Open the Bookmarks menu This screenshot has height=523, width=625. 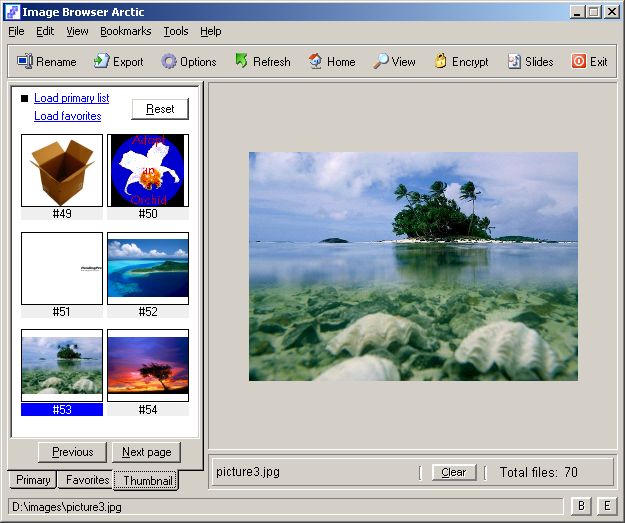point(126,31)
